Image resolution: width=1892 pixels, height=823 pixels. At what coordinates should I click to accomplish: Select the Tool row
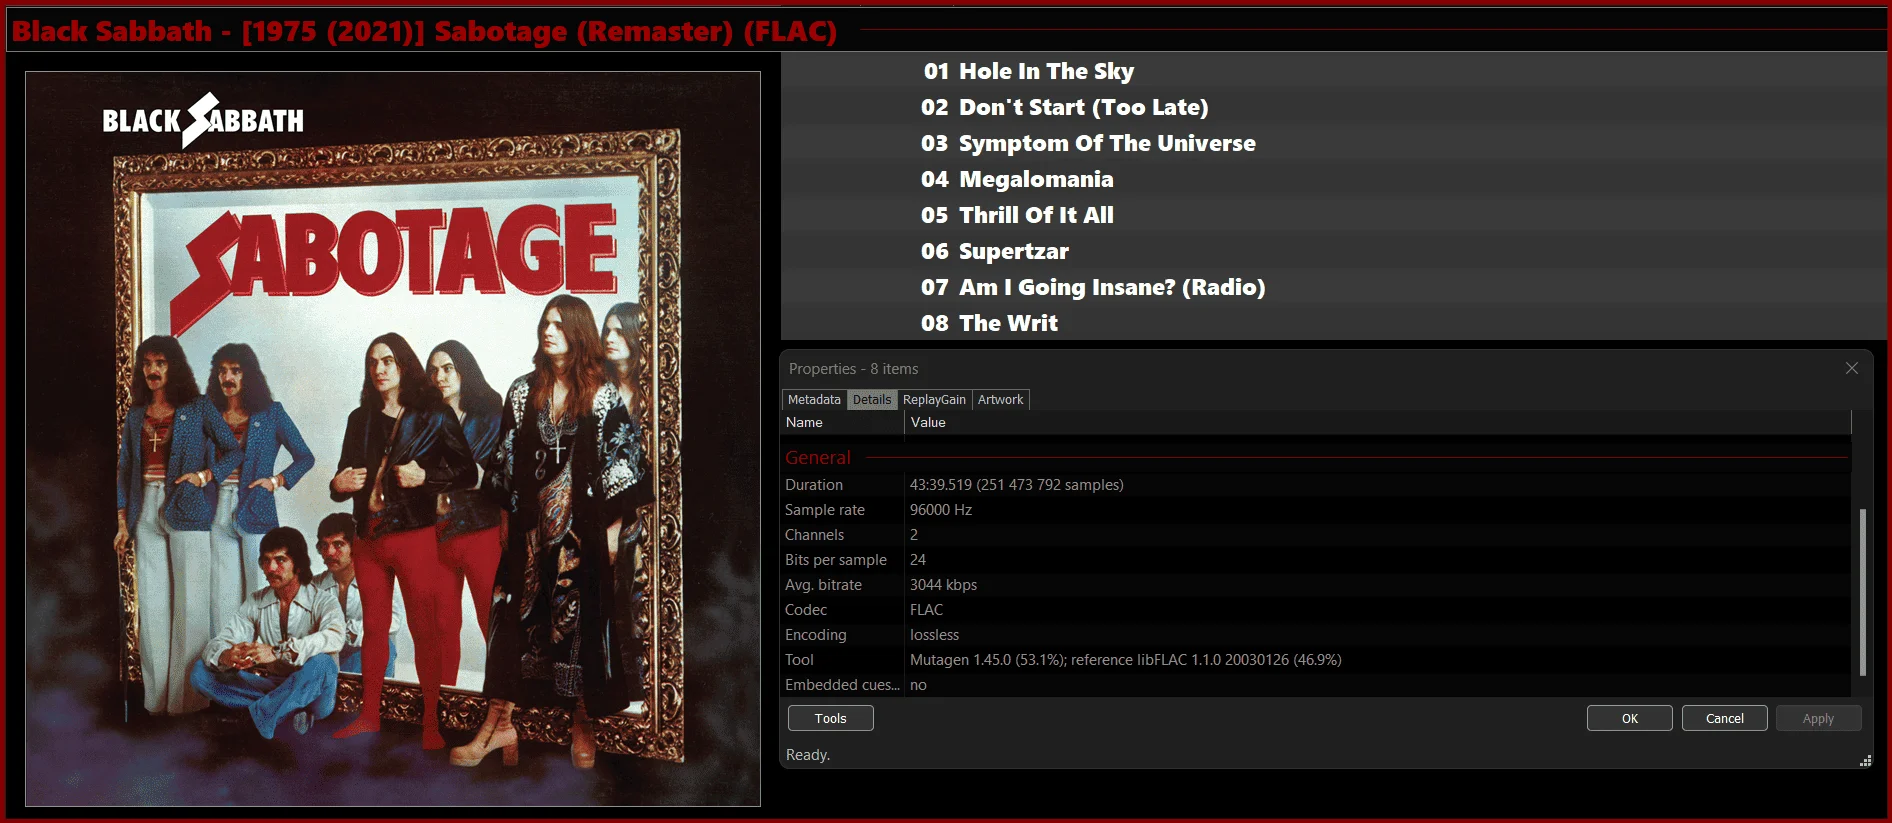click(1316, 659)
